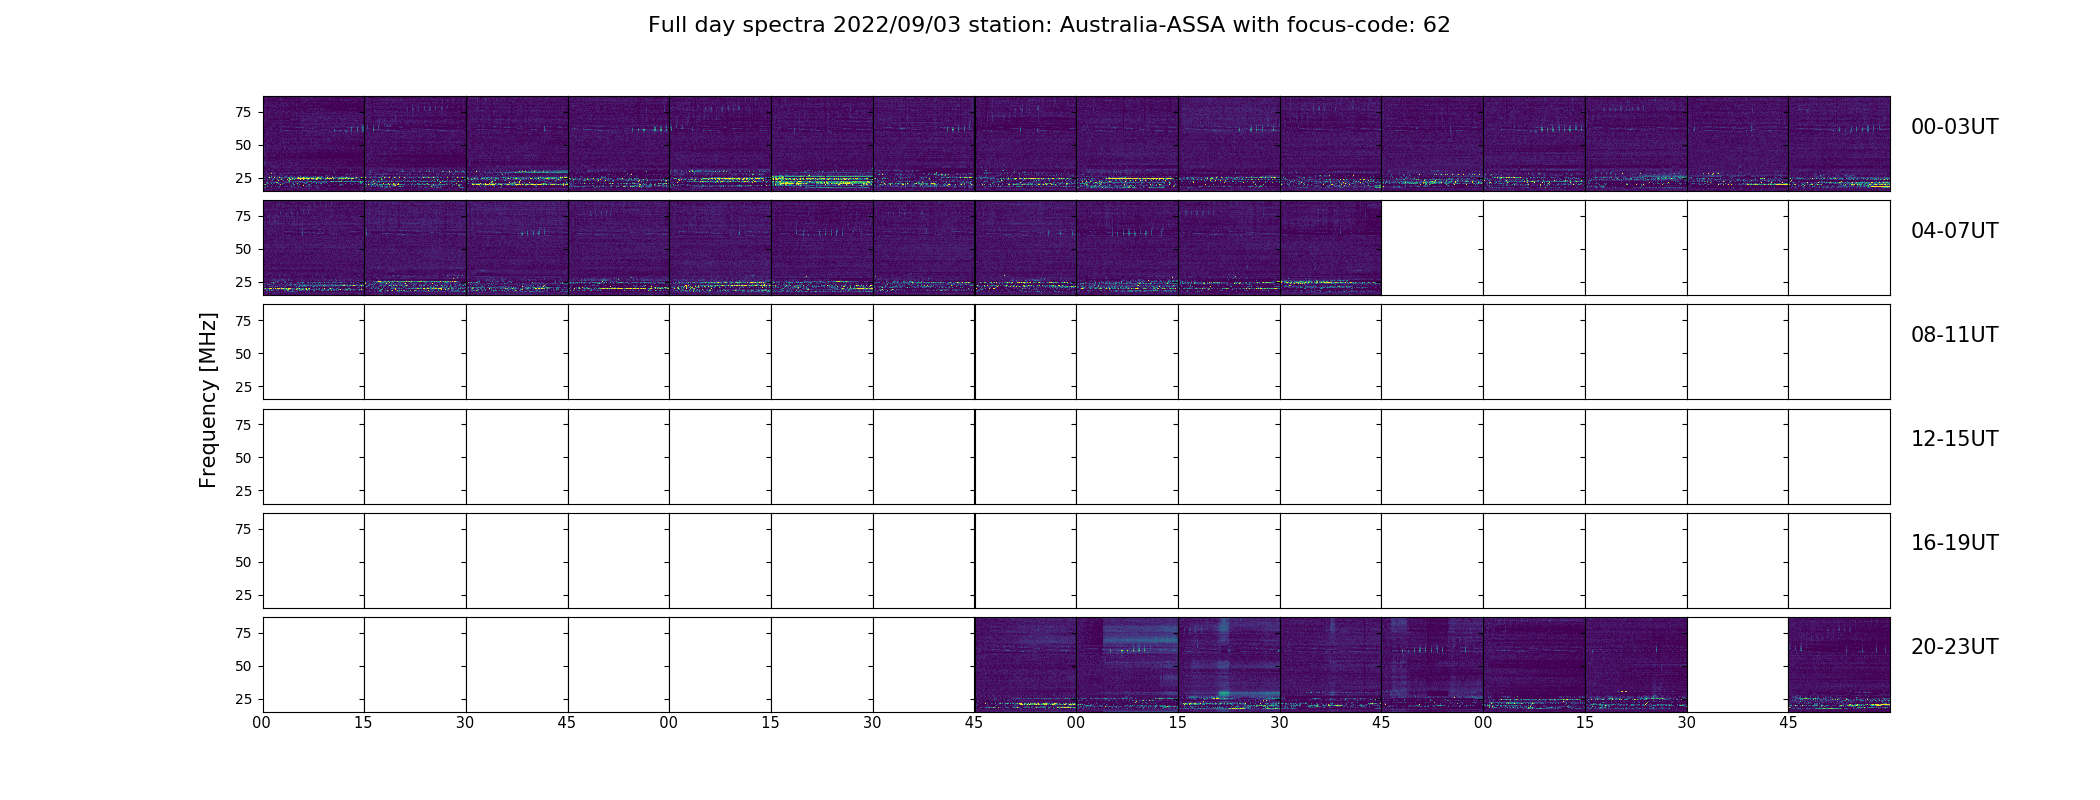Click the "20-23UT" row label
The width and height of the screenshot is (2100, 800).
[1954, 647]
